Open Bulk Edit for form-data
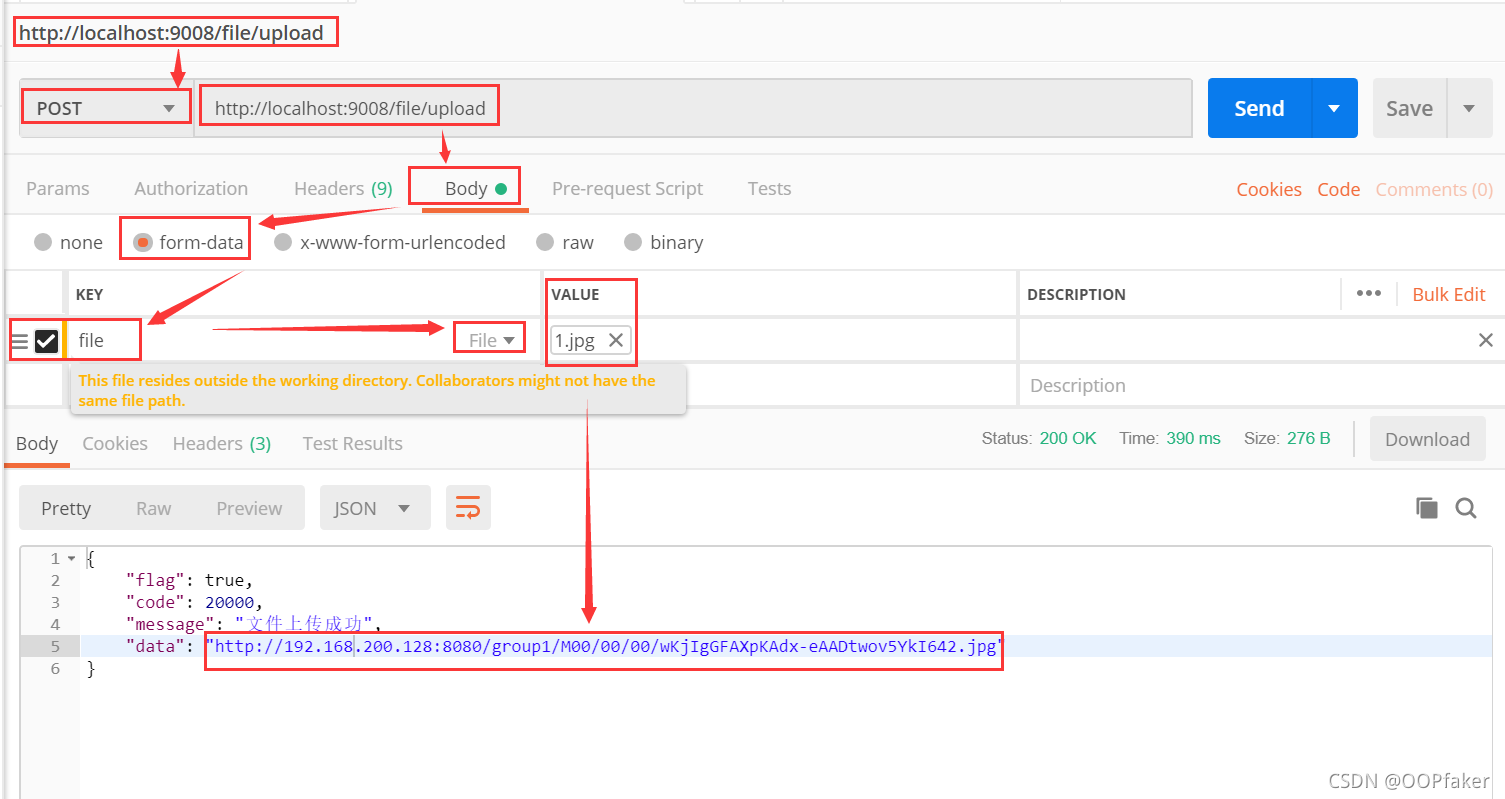This screenshot has width=1505, height=799. [1448, 293]
